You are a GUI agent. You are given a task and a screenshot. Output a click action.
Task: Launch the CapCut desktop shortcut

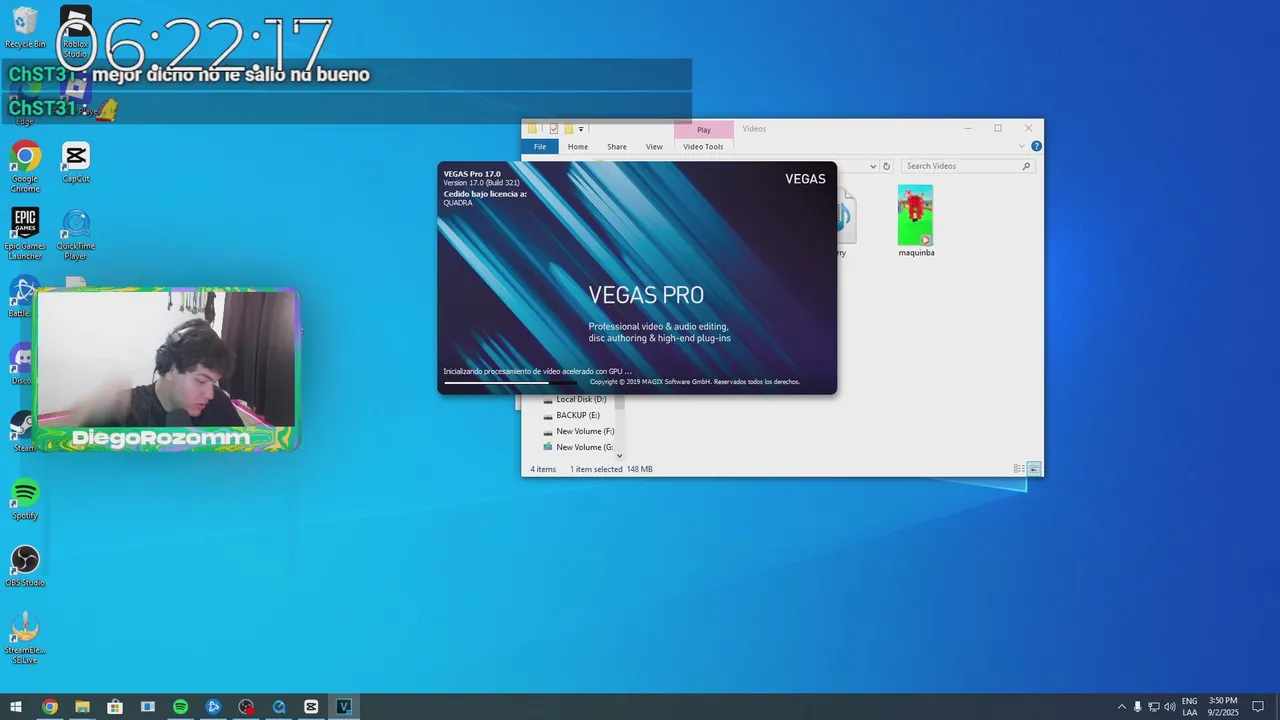pos(76,162)
